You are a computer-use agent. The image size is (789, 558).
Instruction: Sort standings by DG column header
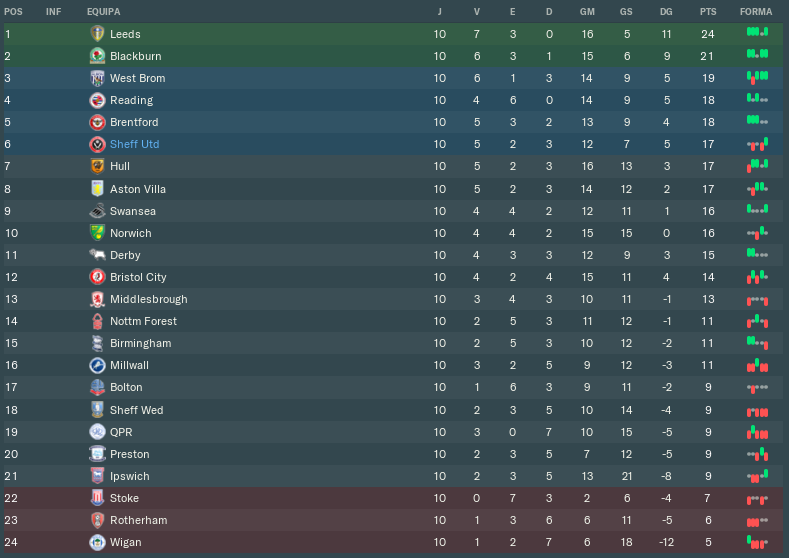coord(666,11)
